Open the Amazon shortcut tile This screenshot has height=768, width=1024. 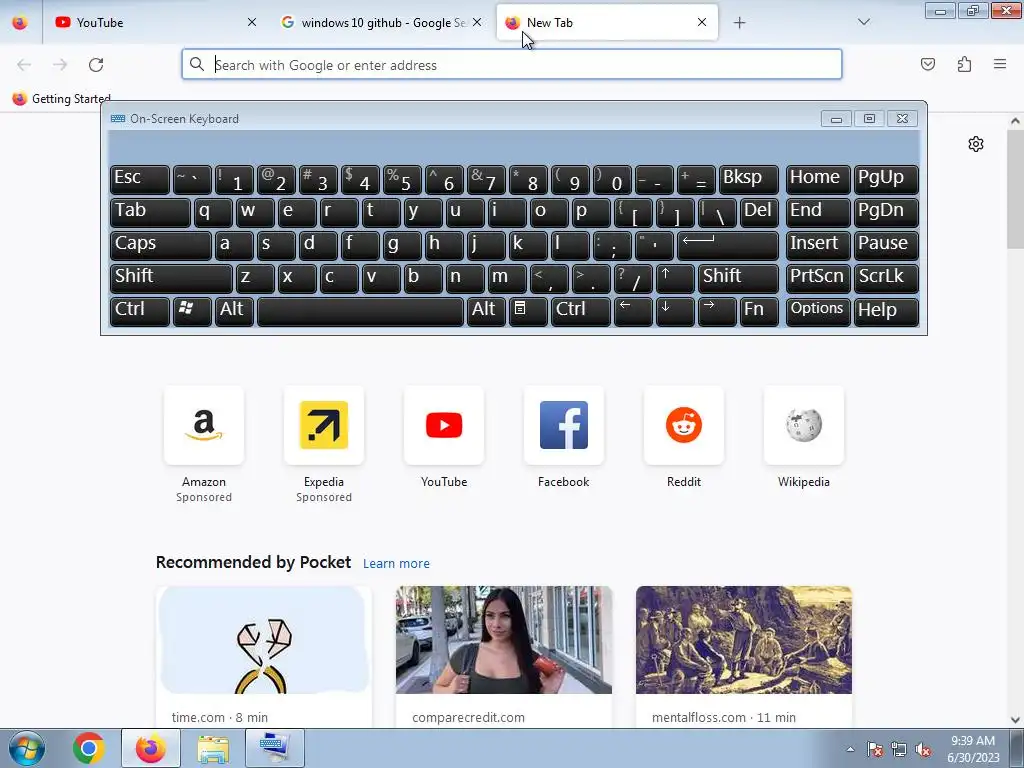(x=204, y=425)
